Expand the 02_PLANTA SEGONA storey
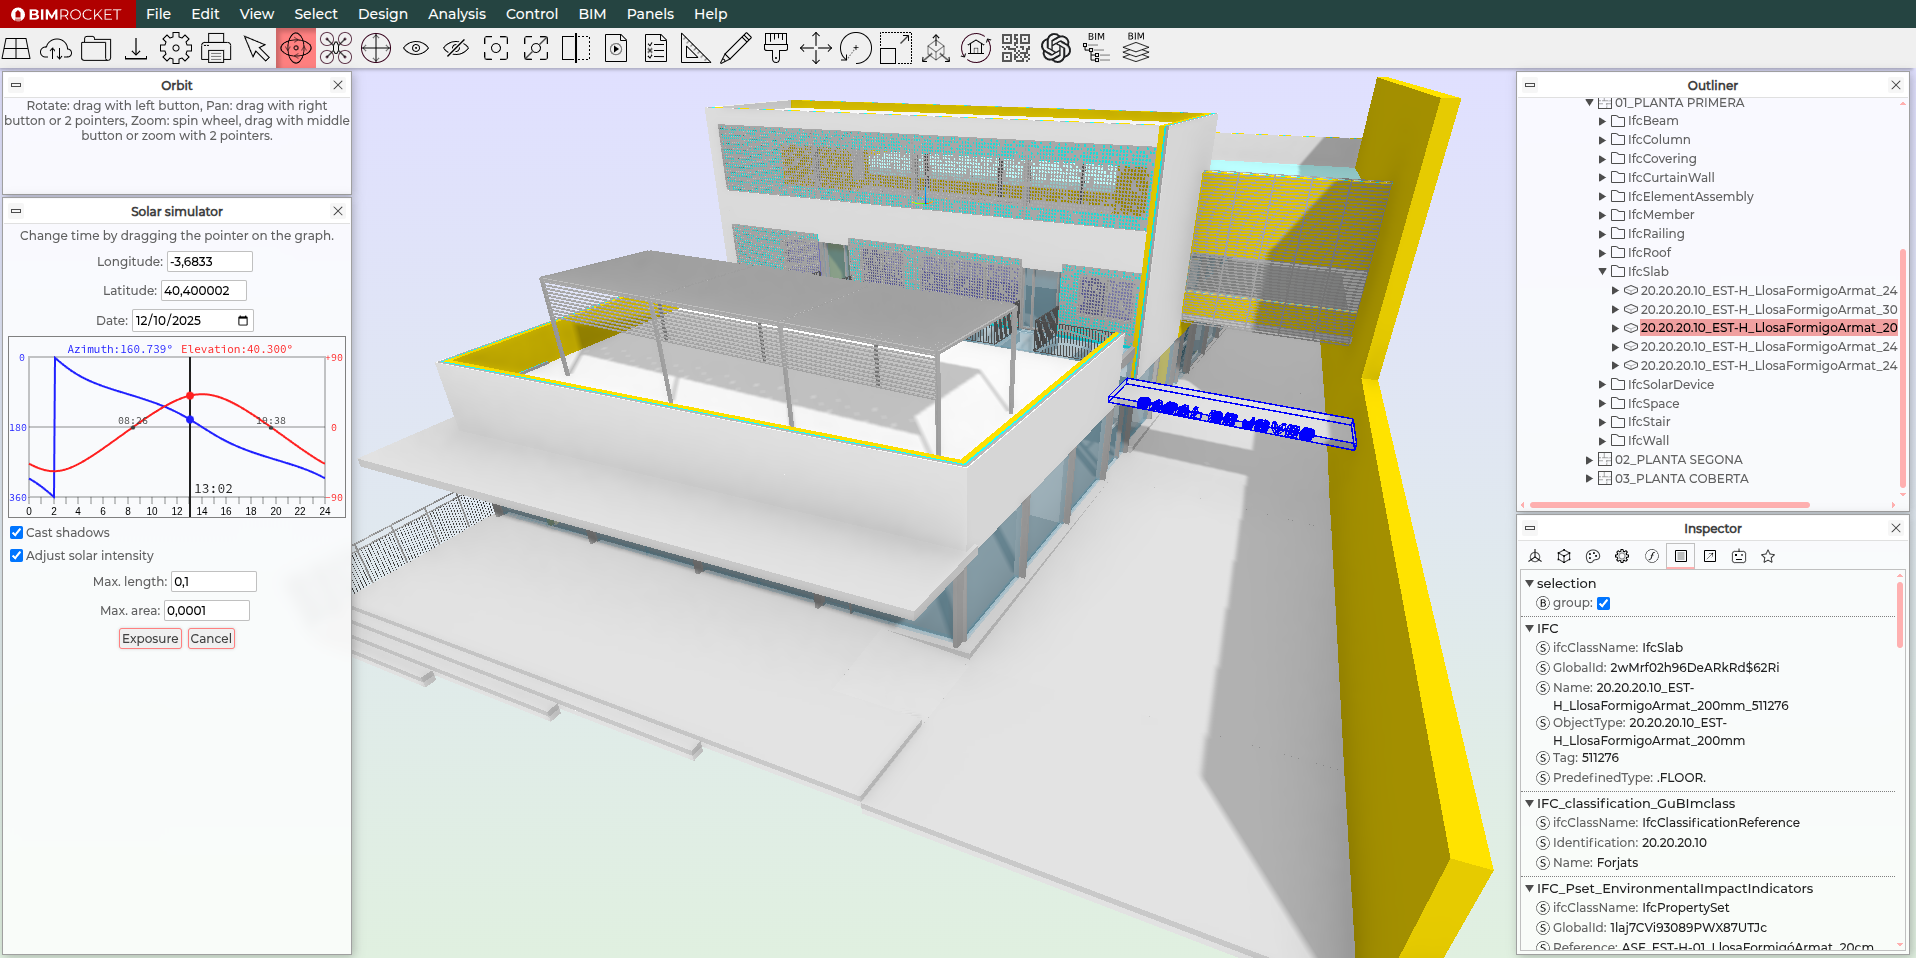Image resolution: width=1916 pixels, height=958 pixels. click(x=1589, y=460)
